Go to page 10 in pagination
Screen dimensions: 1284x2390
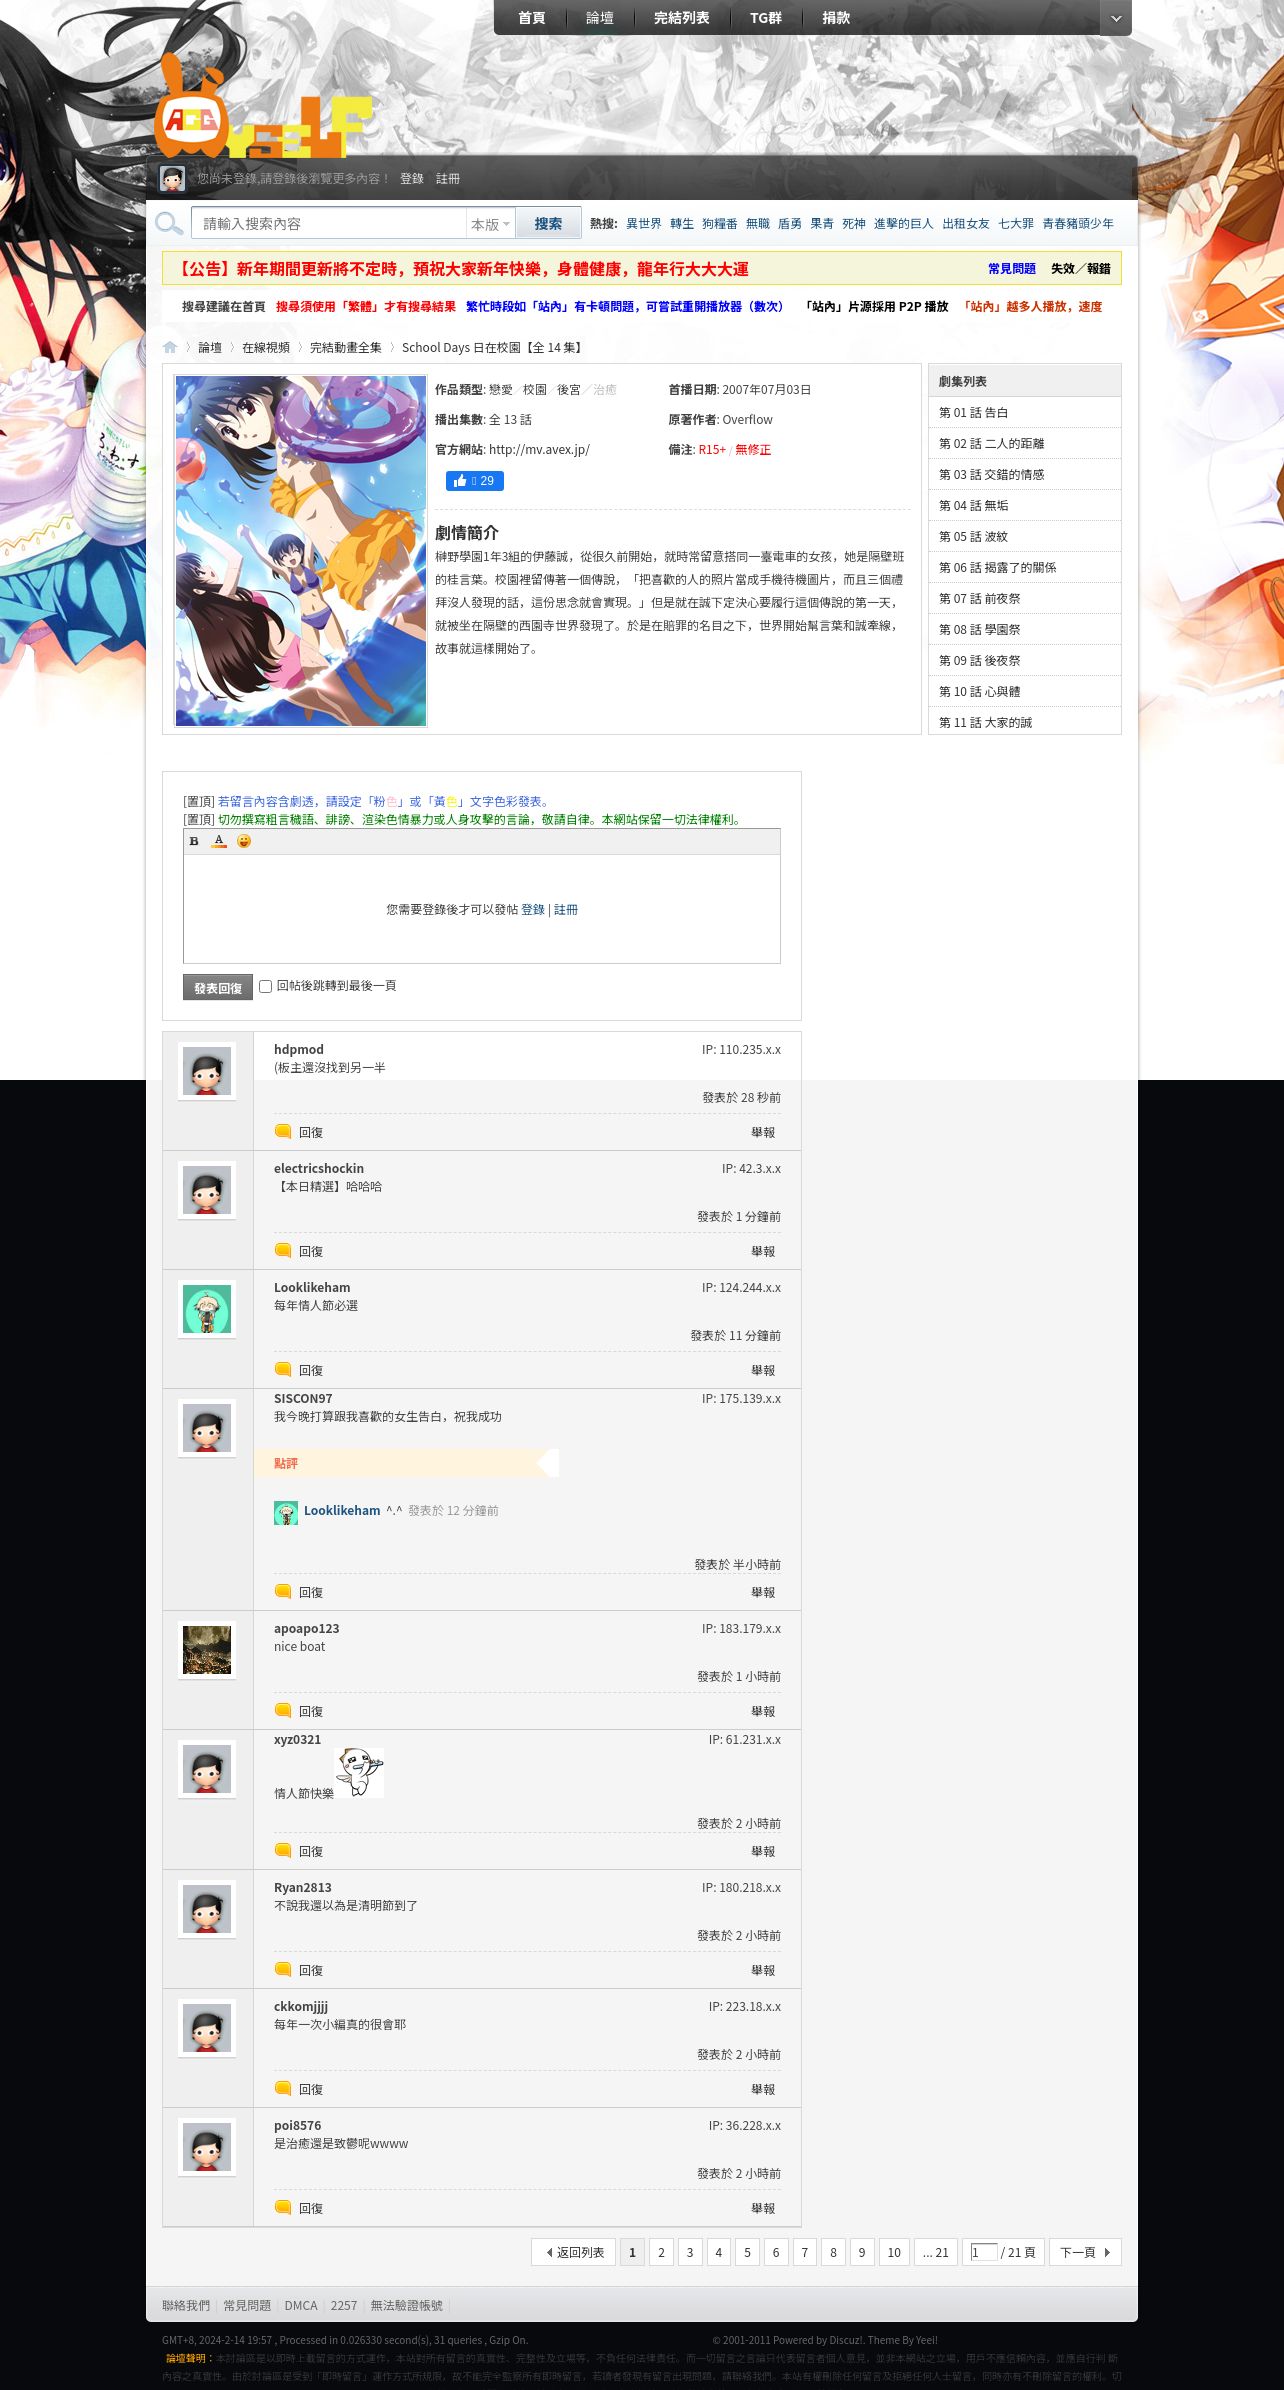[894, 2252]
